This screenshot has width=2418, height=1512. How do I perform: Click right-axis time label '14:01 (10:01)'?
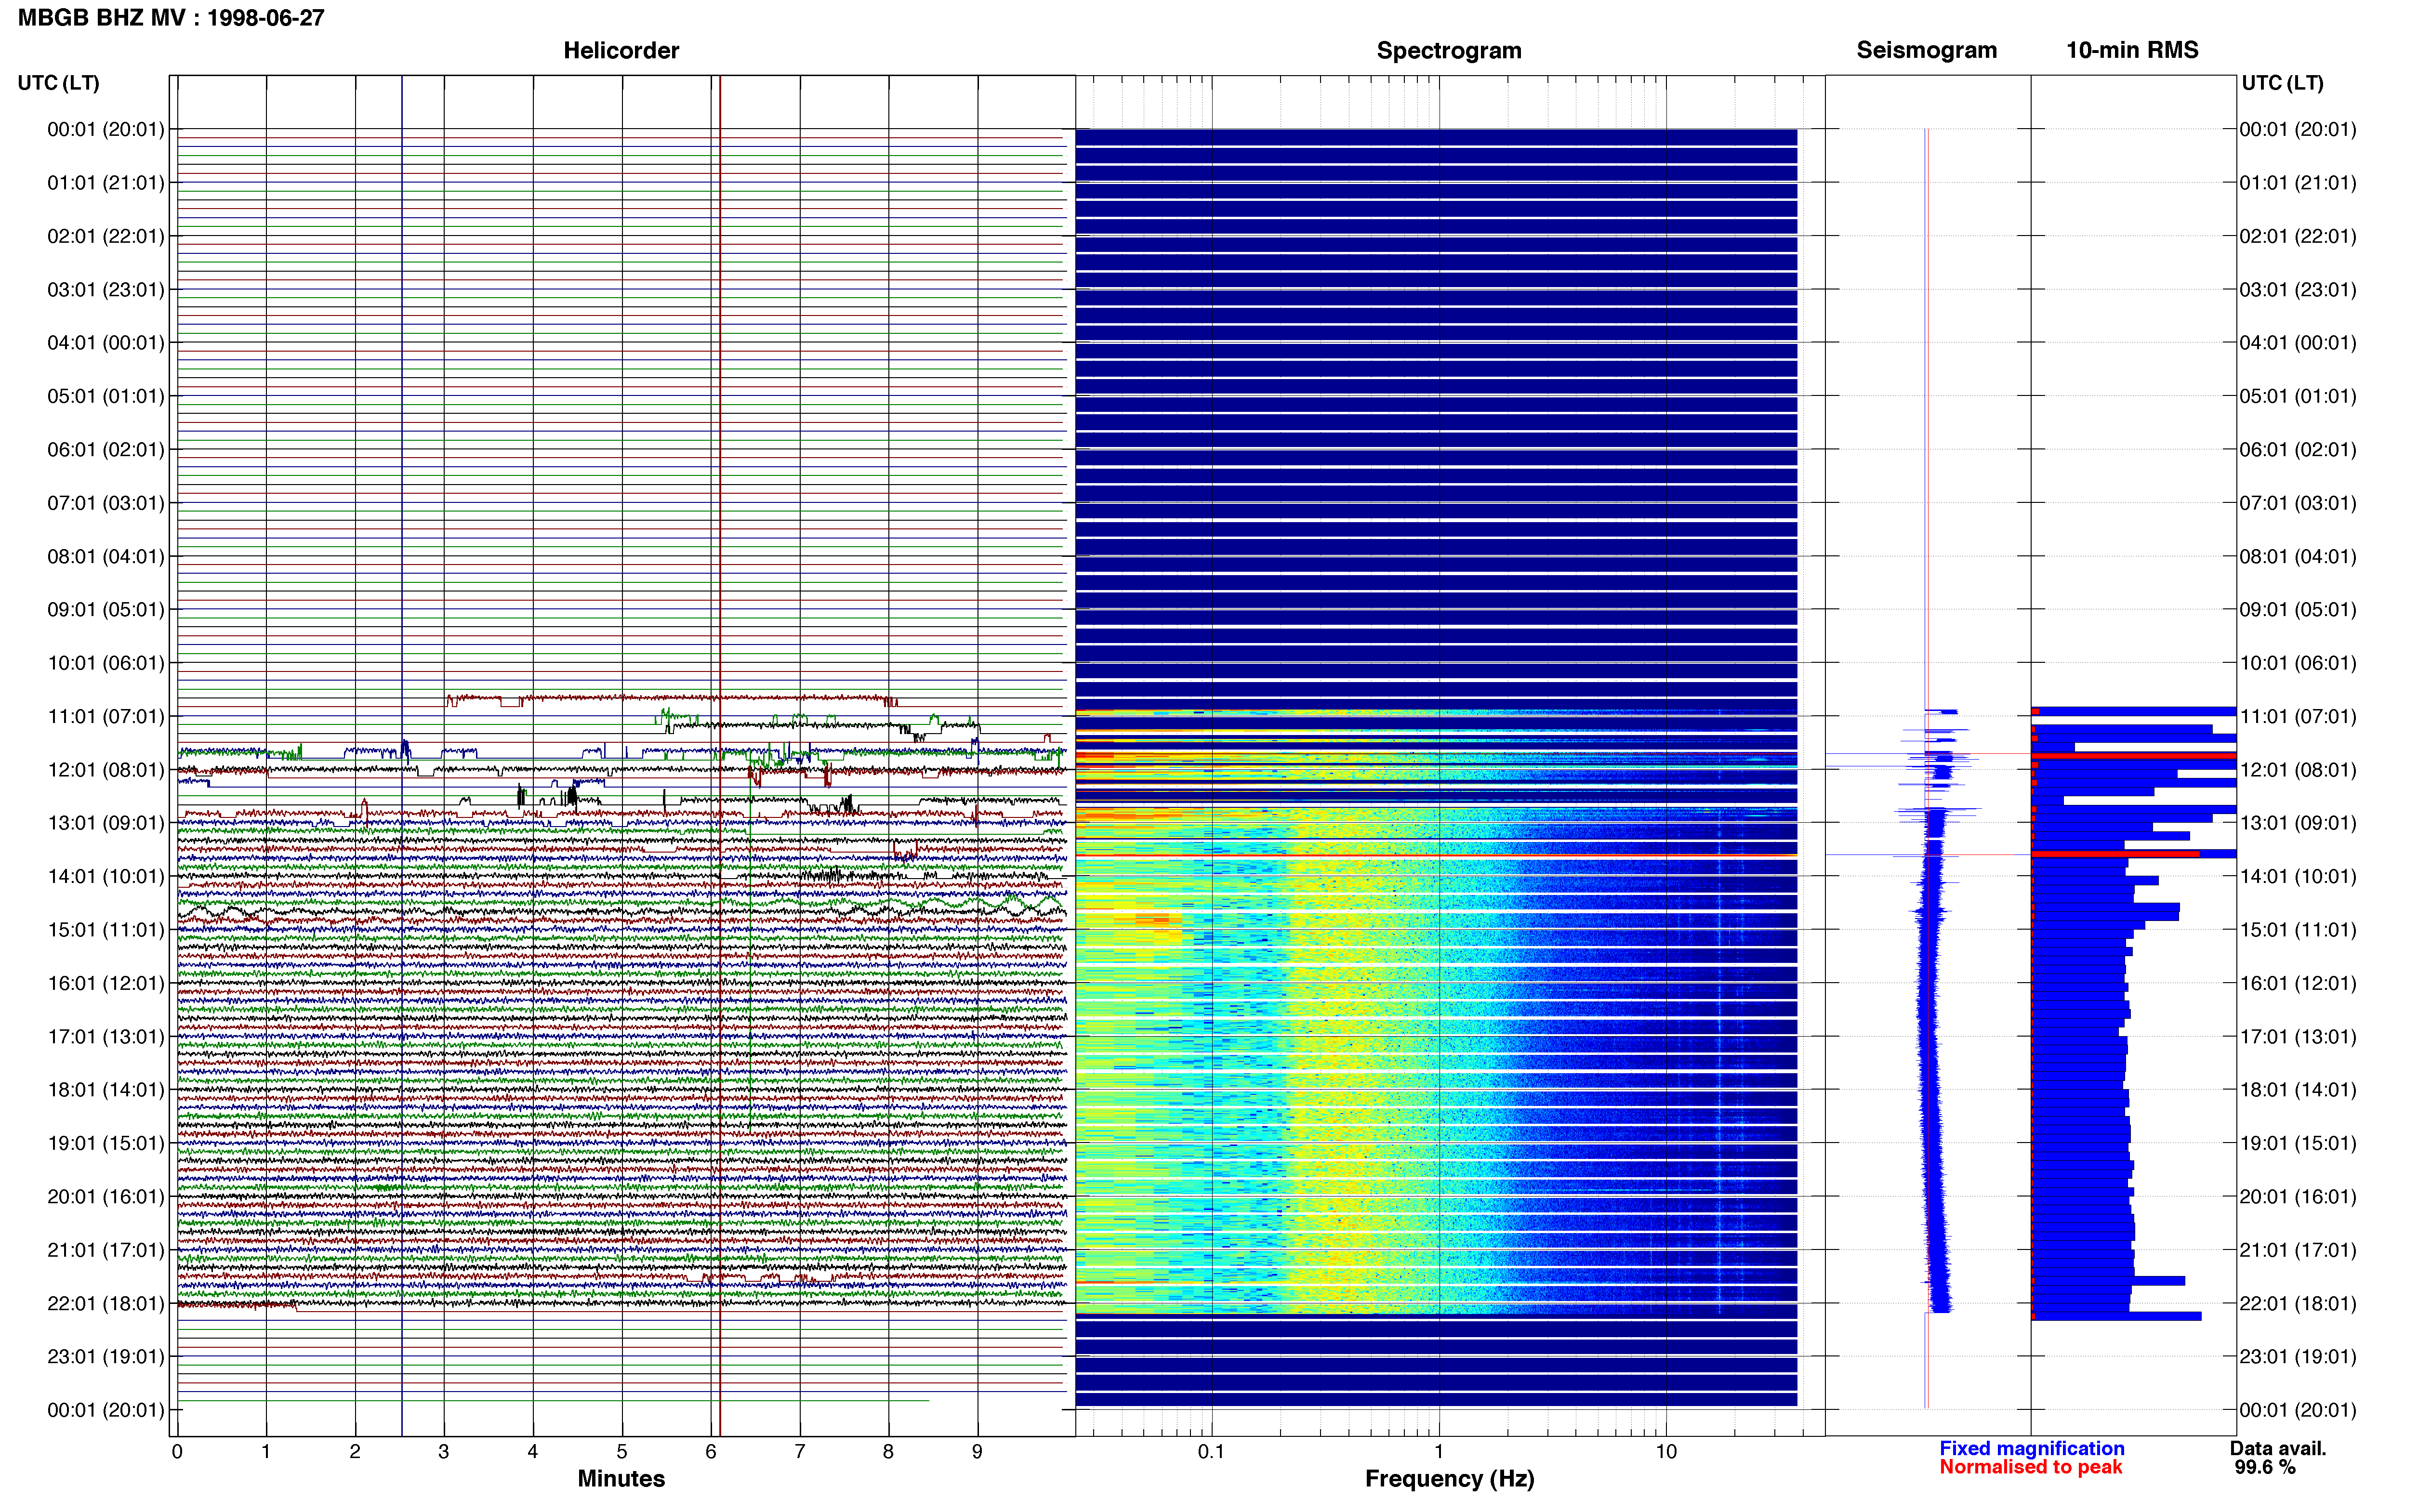coord(2298,877)
